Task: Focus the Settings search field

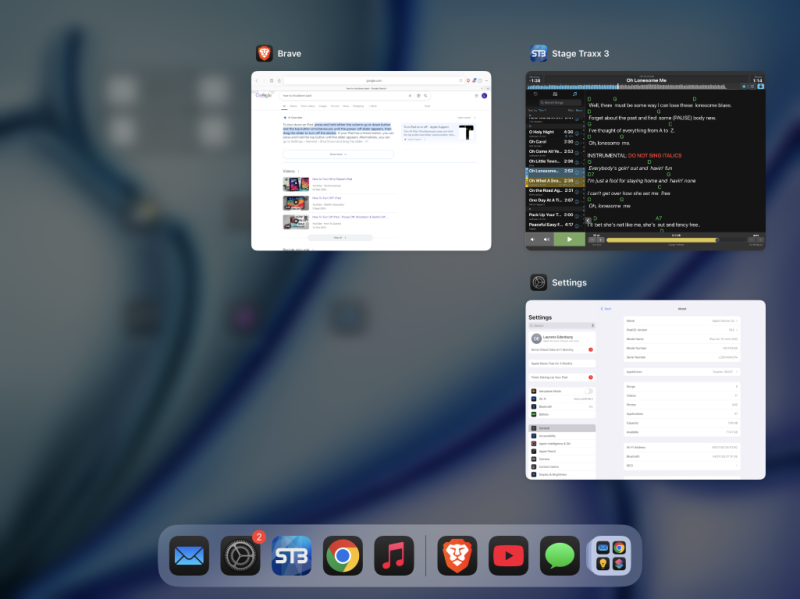Action: (561, 326)
